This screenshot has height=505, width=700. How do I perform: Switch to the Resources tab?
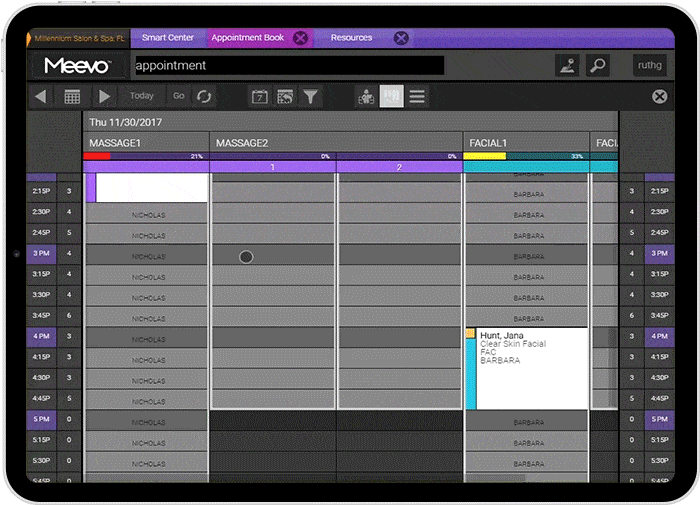[x=351, y=38]
